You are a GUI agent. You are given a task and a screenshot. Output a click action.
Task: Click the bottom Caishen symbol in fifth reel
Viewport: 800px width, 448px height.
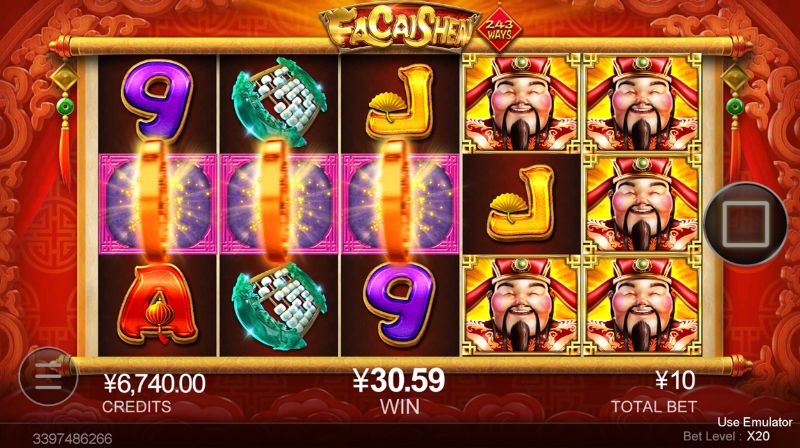[642, 305]
